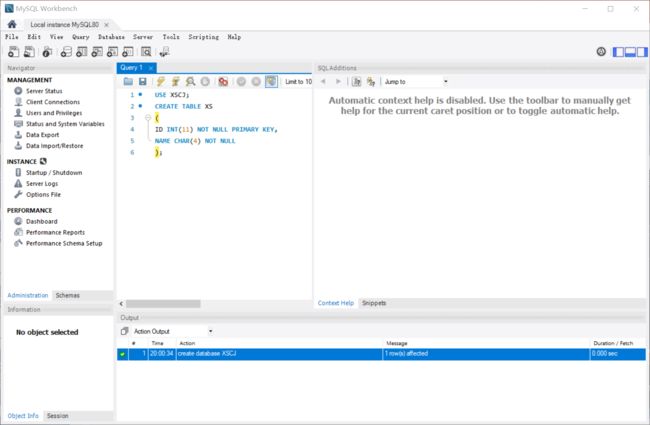Screen dimensions: 650x425
Task: Search table data toolbar icon
Action: click(x=146, y=52)
